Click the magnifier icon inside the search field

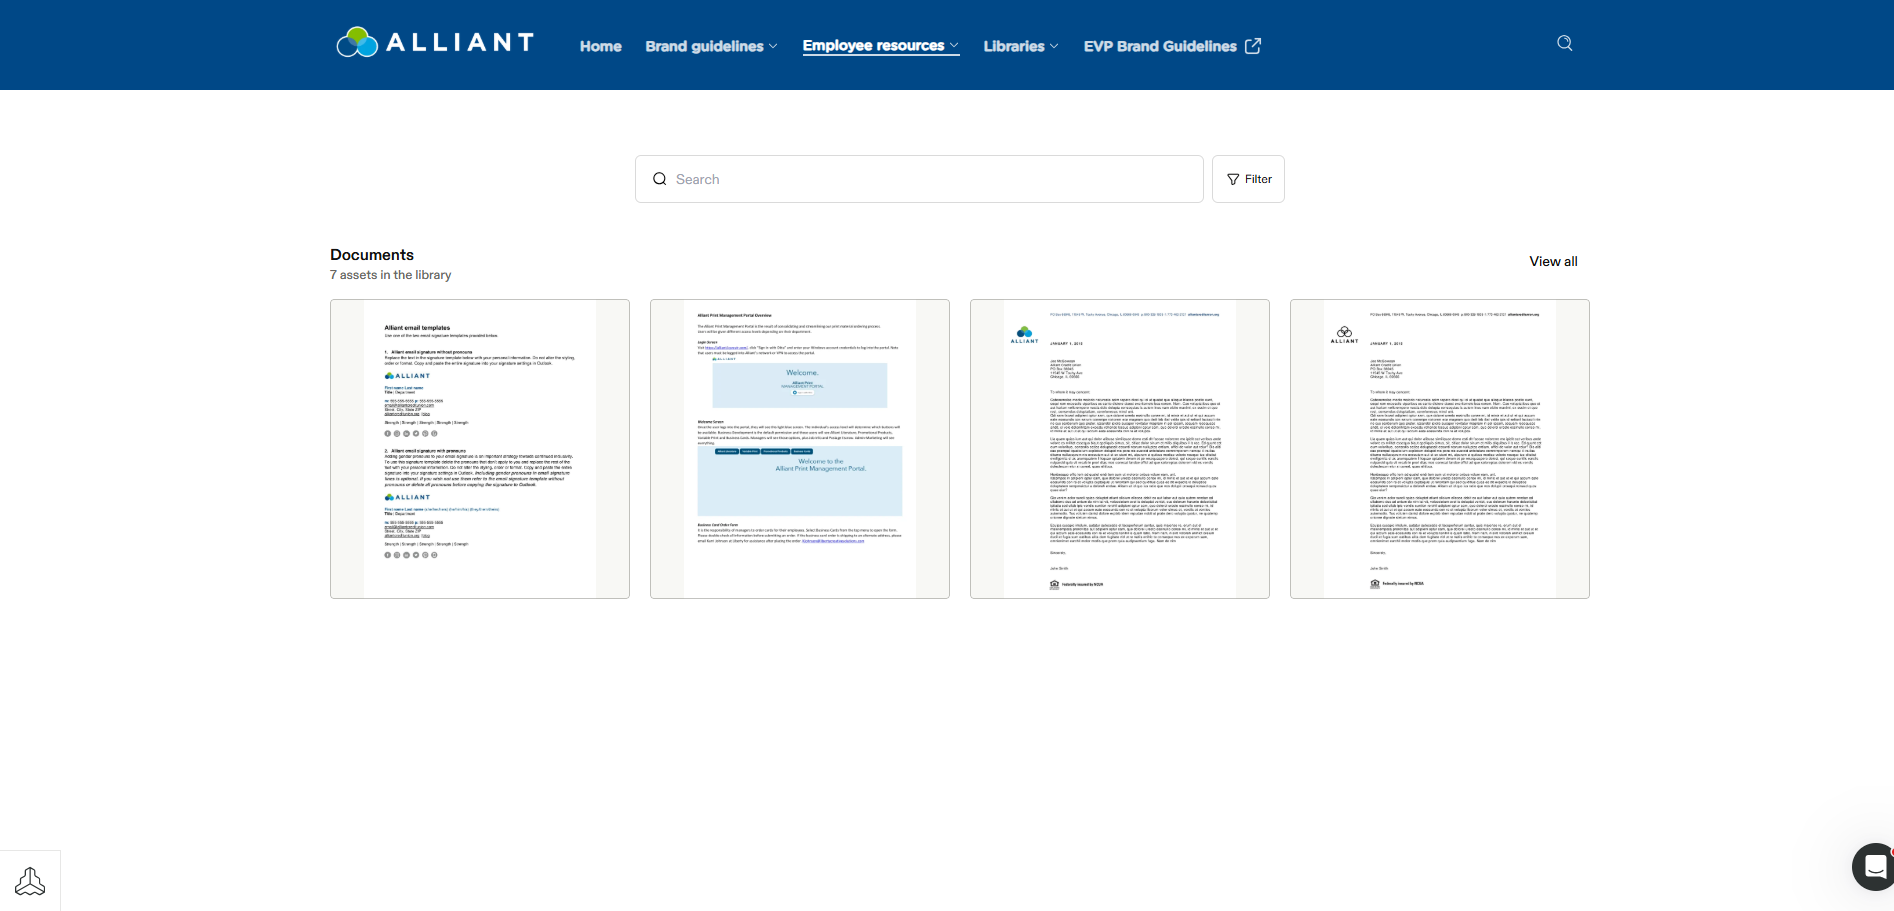(x=659, y=179)
